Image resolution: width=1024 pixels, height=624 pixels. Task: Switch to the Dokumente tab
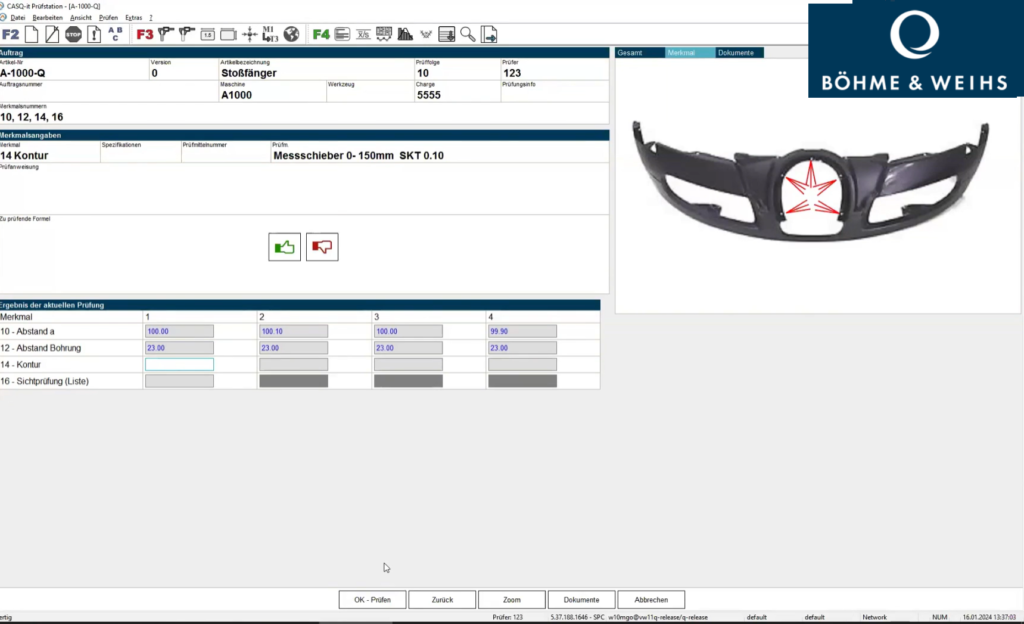pyautogui.click(x=735, y=52)
